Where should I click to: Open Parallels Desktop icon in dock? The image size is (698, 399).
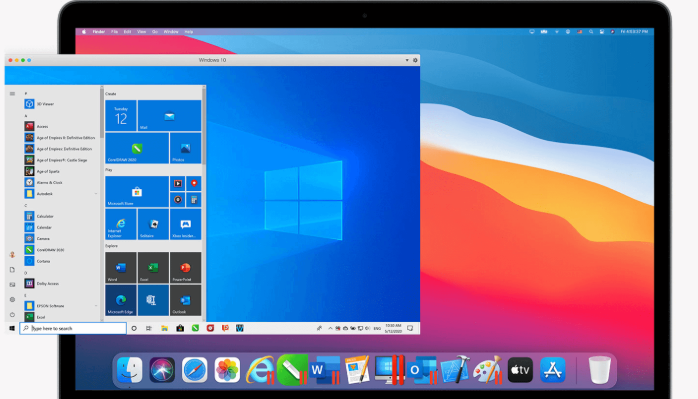(x=390, y=370)
